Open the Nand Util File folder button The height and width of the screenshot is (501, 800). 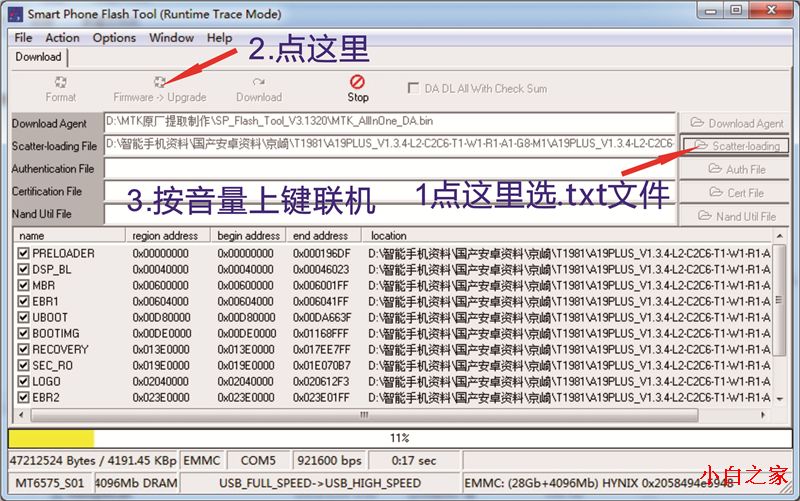pyautogui.click(x=735, y=216)
